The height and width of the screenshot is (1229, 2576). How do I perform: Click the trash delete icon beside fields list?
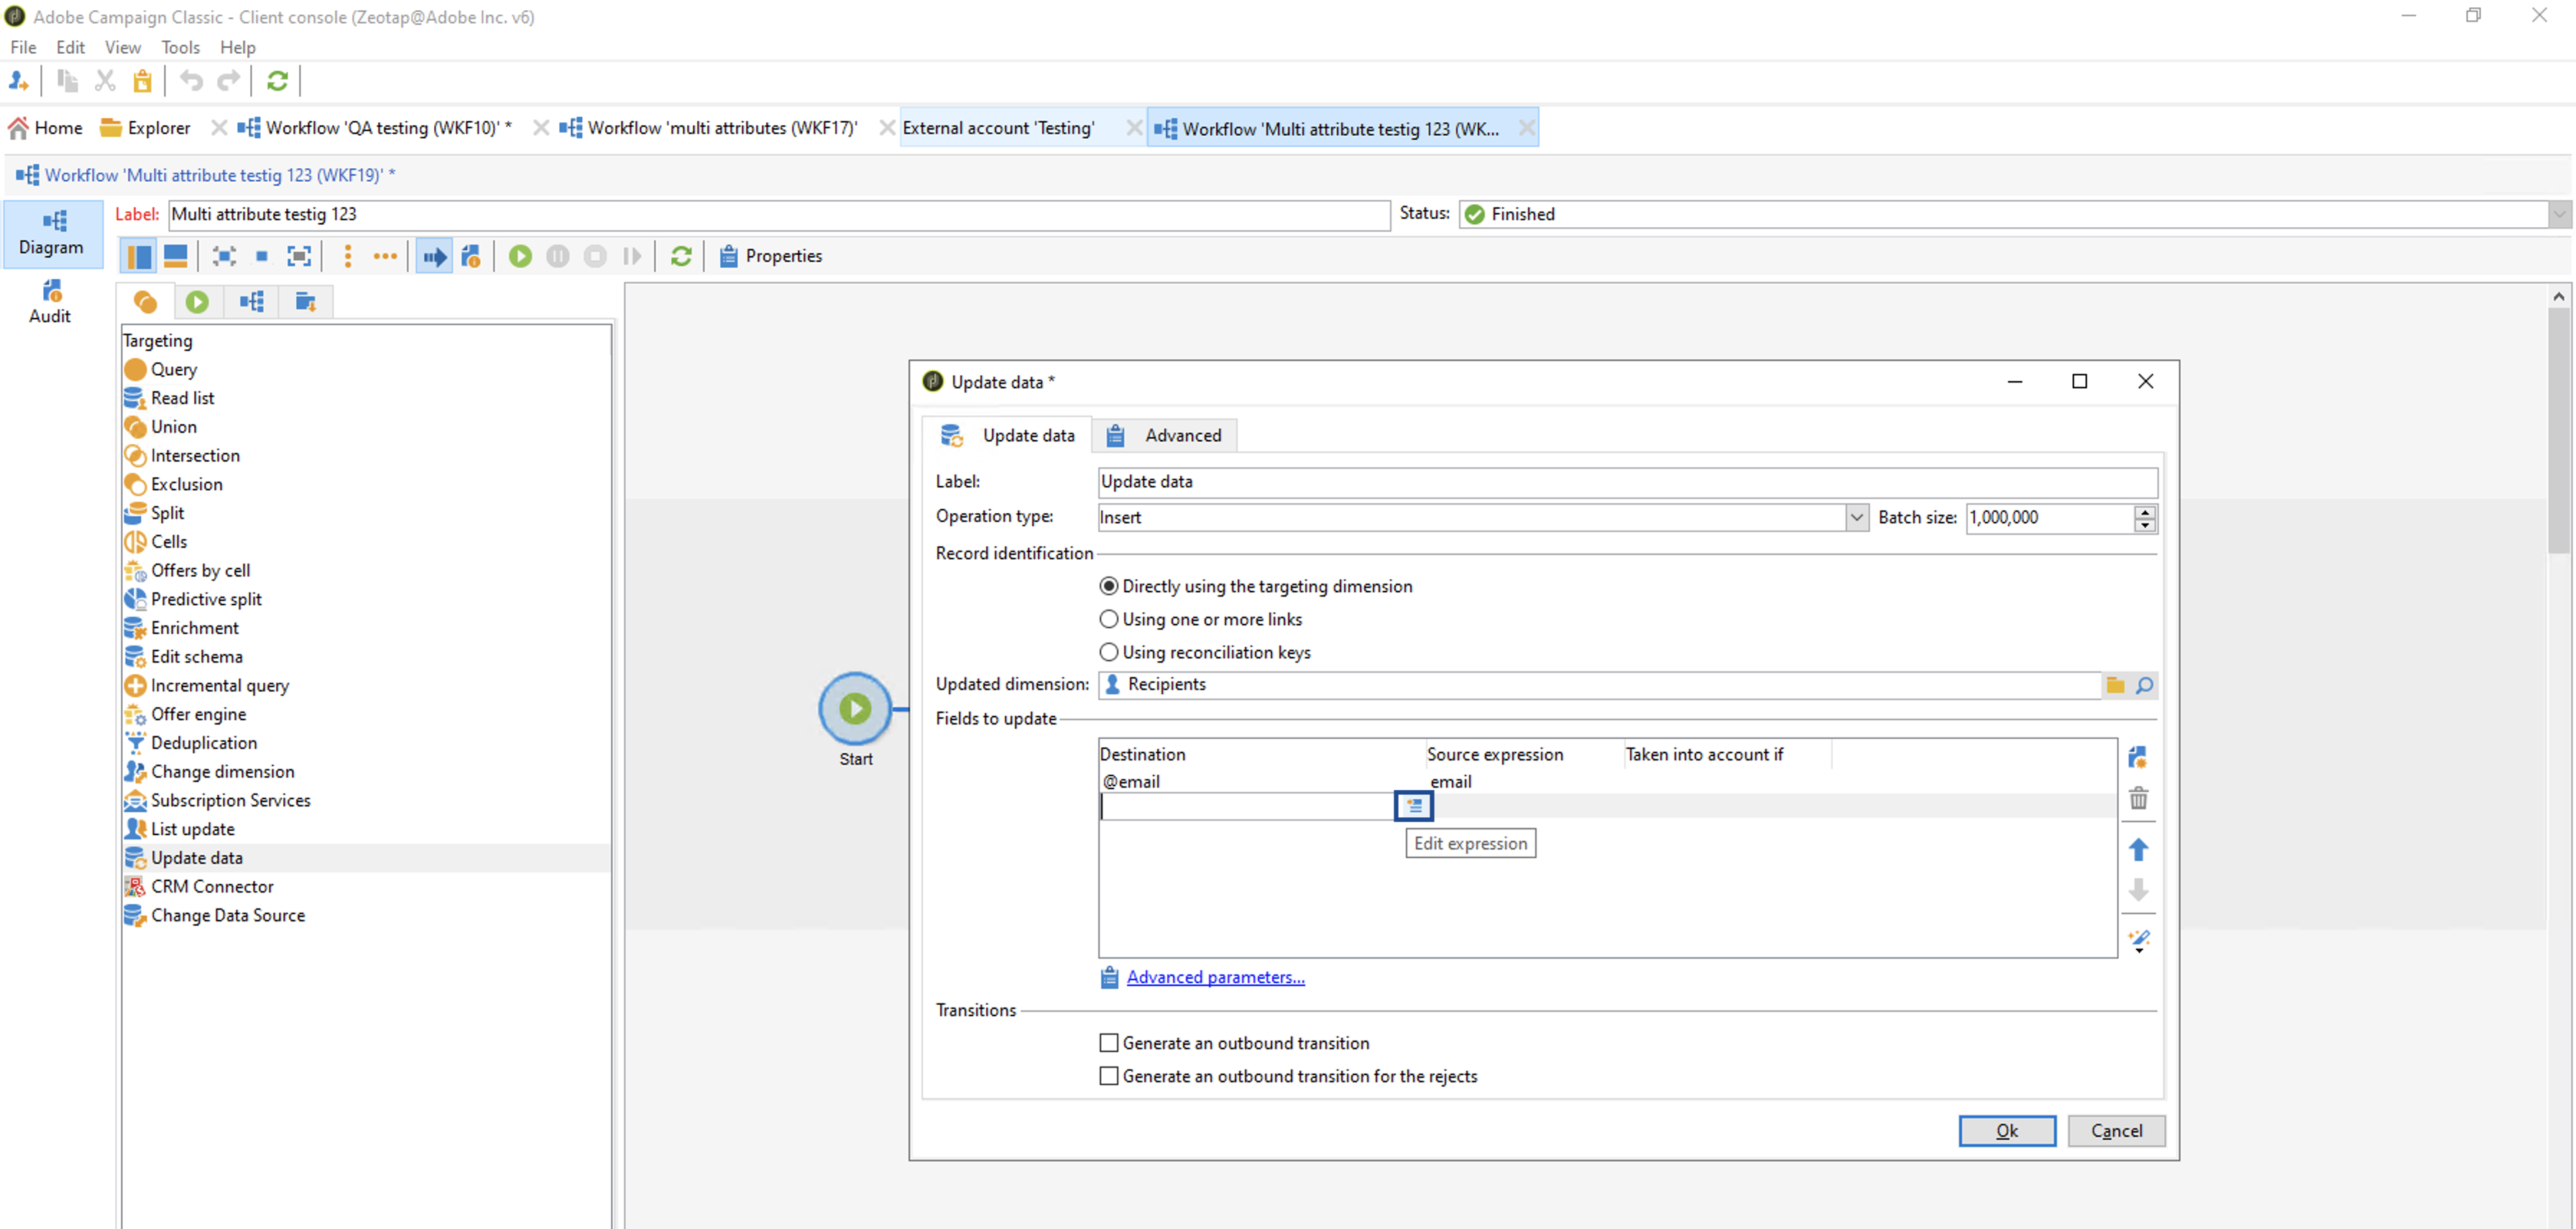[2138, 798]
